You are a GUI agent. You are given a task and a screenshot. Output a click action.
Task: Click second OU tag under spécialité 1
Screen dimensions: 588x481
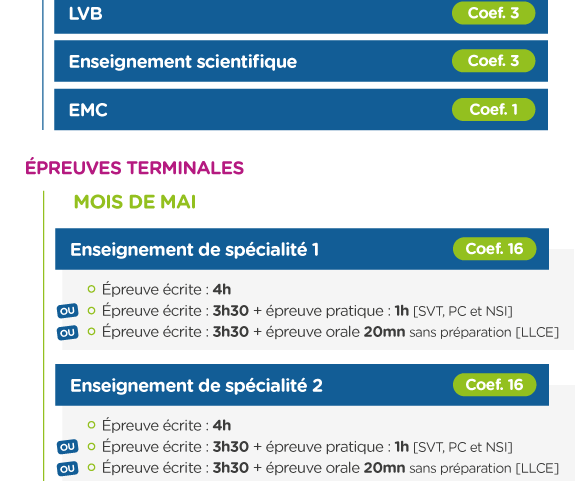pos(68,333)
